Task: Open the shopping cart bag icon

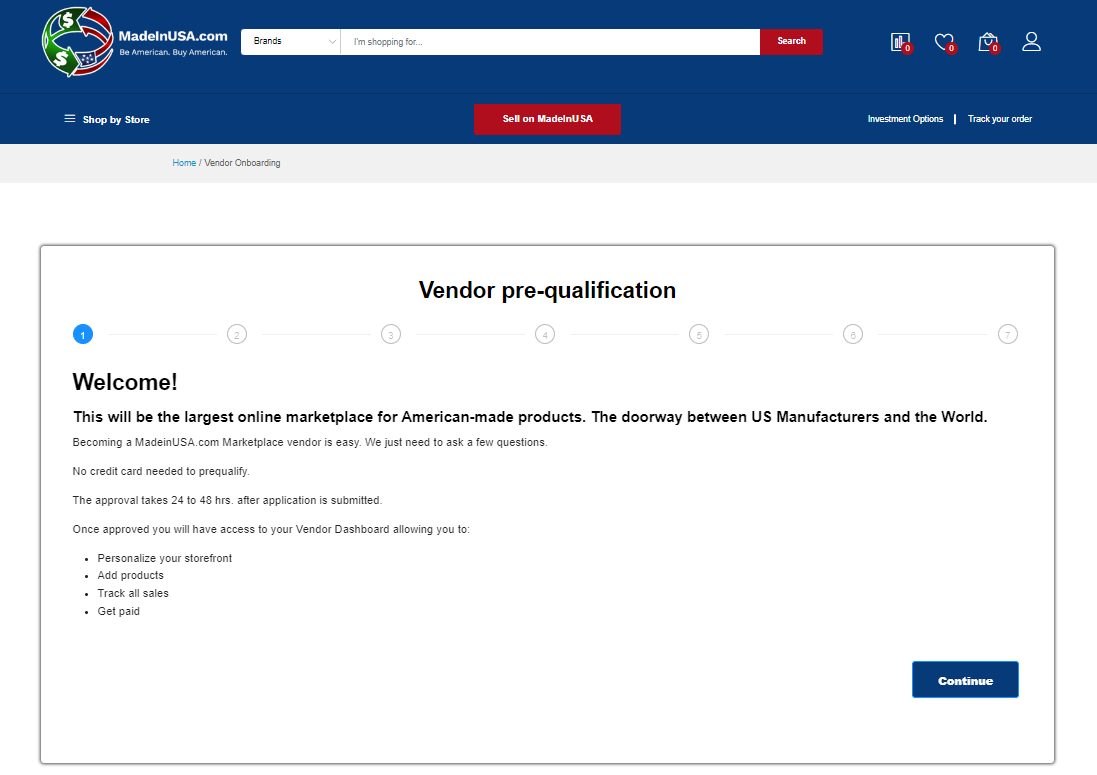Action: click(x=988, y=42)
